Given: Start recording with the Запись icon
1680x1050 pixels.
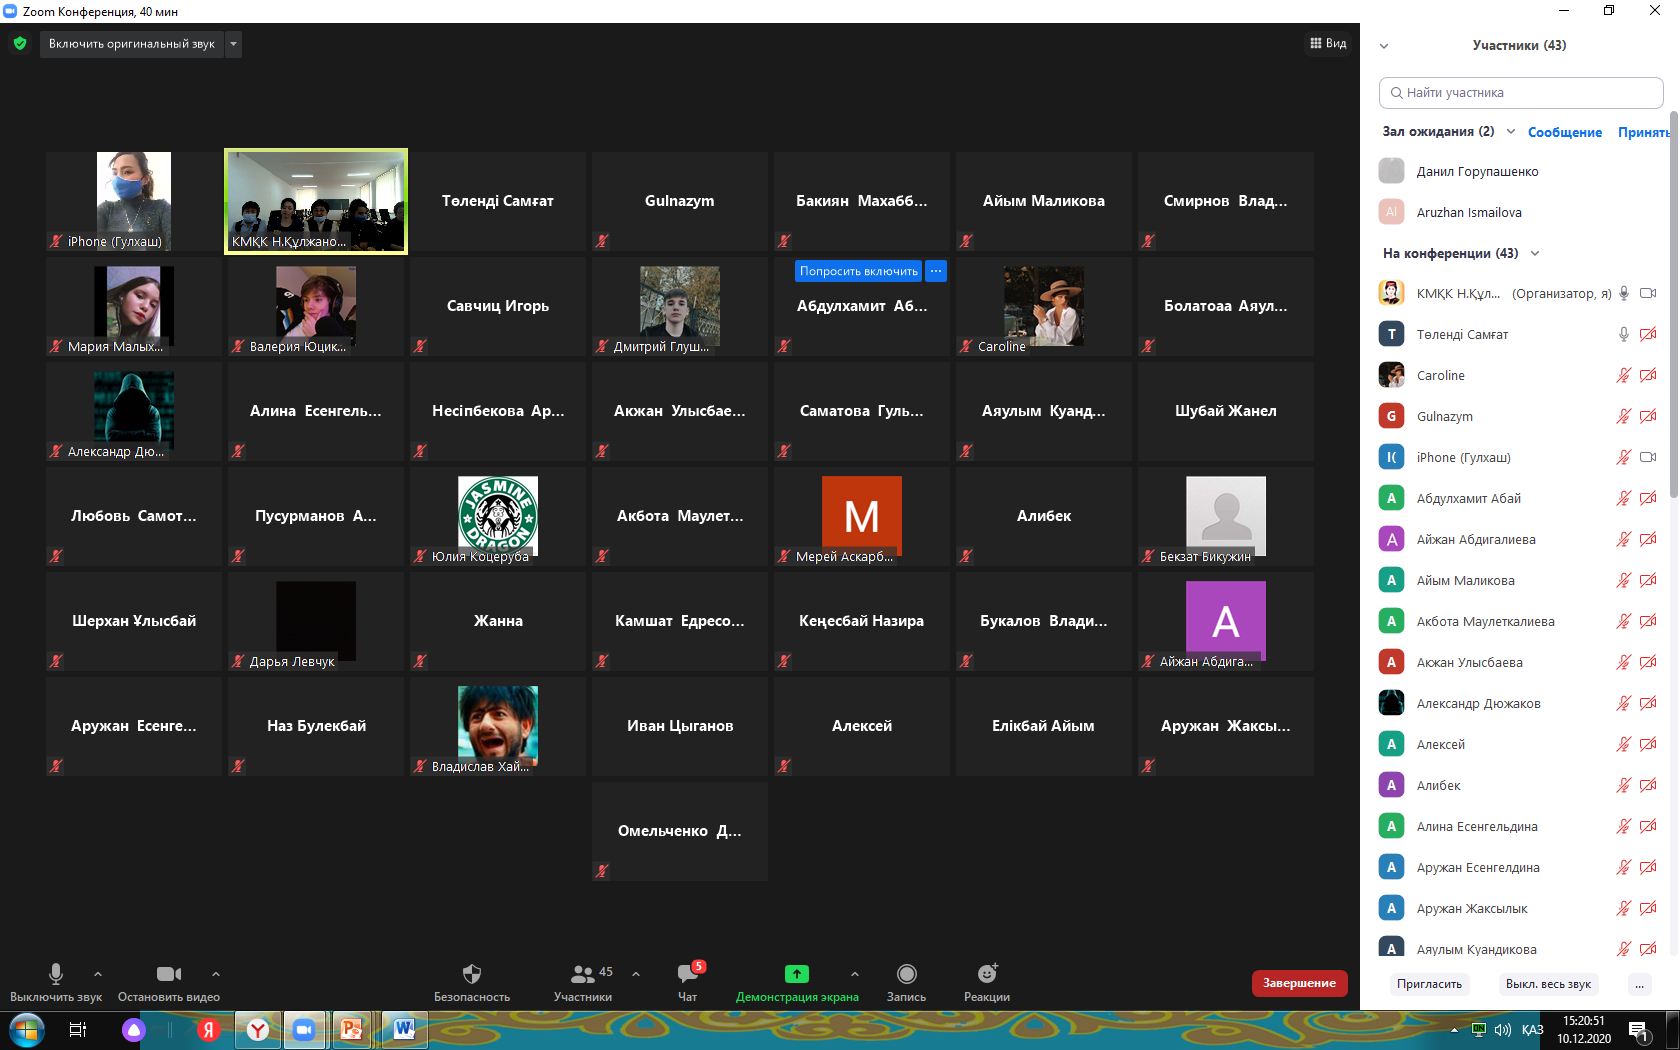Looking at the screenshot, I should (x=906, y=975).
